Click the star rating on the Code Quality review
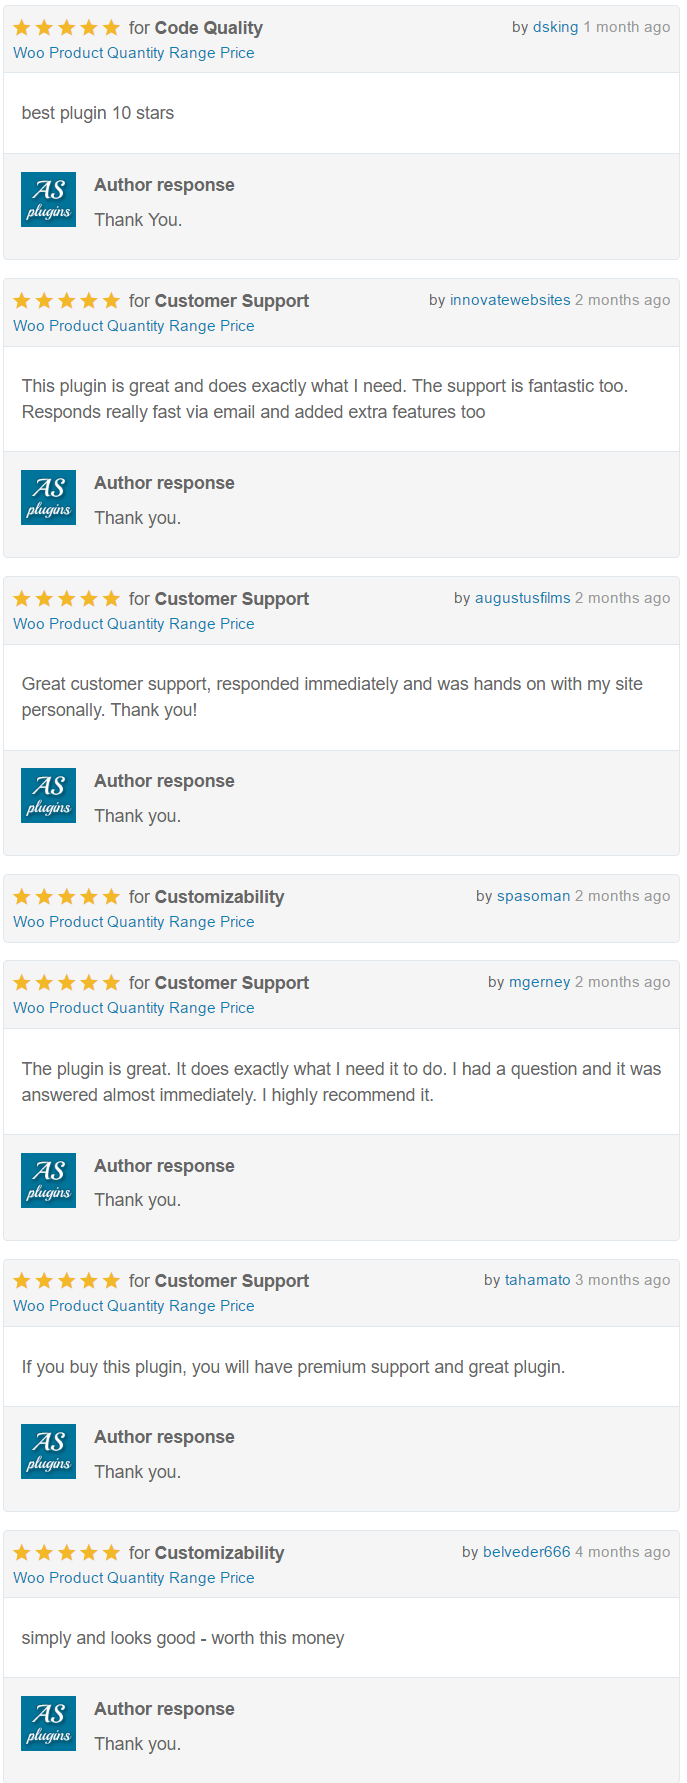 click(66, 28)
